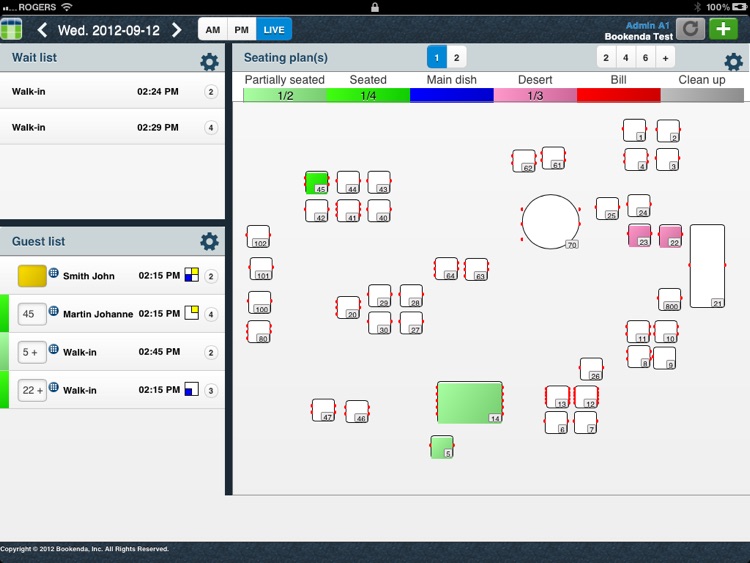Select table 102
This screenshot has width=750, height=563.
click(x=258, y=236)
